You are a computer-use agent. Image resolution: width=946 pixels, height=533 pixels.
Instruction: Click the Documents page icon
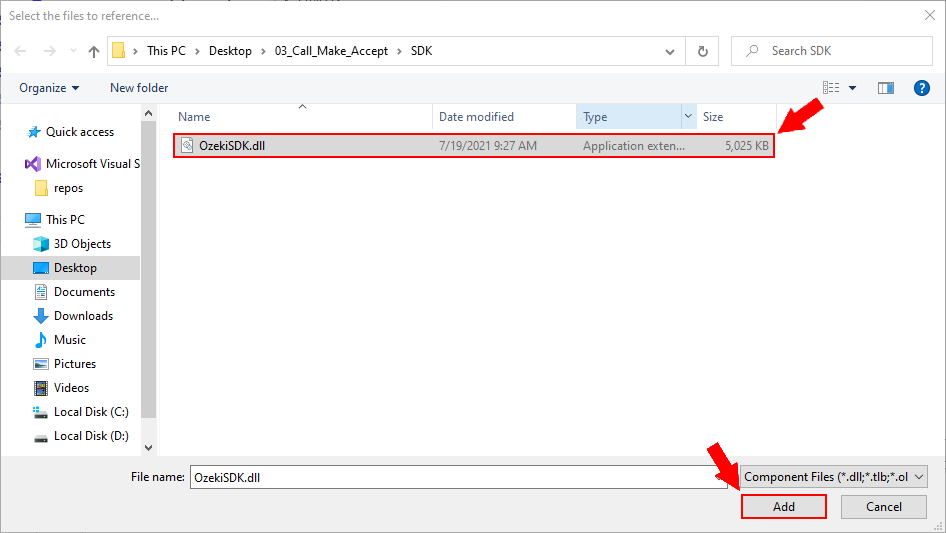40,292
